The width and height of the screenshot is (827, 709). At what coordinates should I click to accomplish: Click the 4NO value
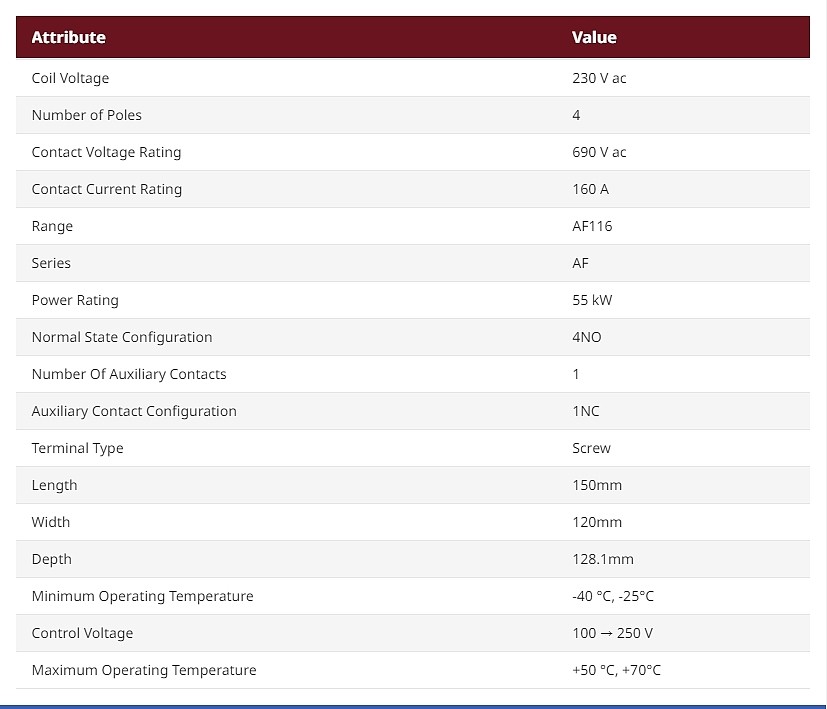[587, 337]
